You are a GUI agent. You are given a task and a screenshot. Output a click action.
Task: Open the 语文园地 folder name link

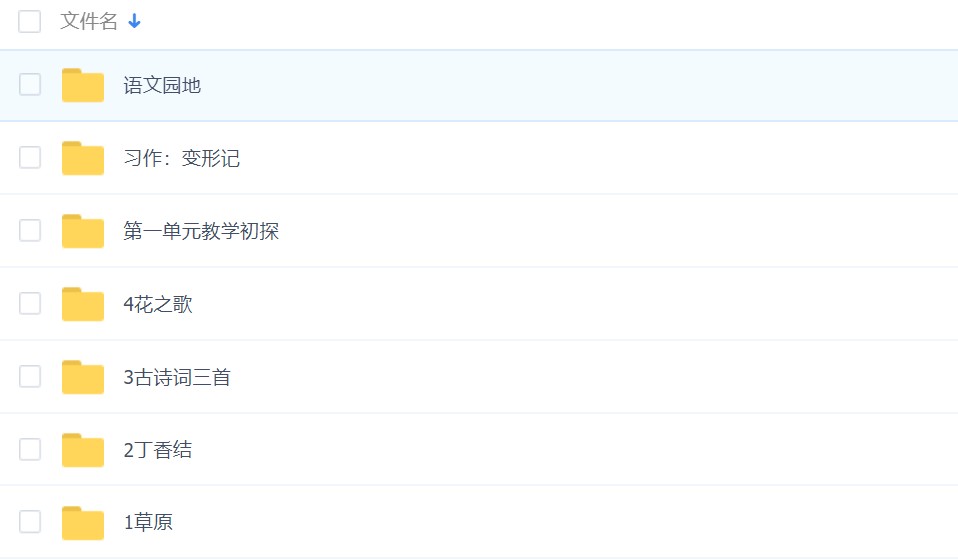point(162,86)
